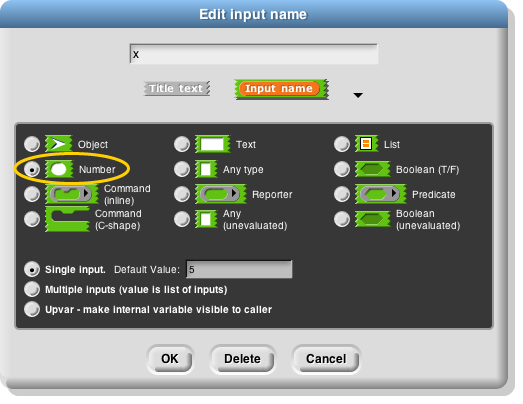Select the Boolean (T/F) radio button

pos(342,169)
